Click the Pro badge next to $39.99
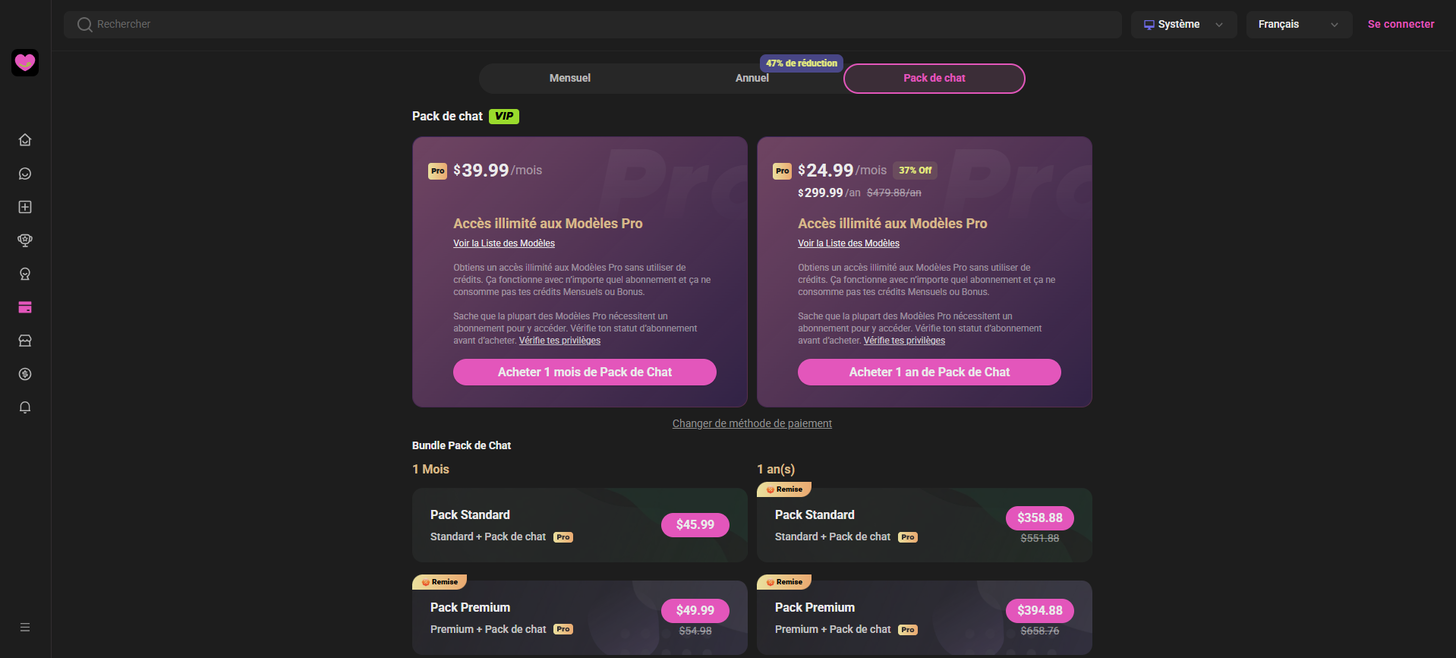The height and width of the screenshot is (658, 1456). [437, 171]
